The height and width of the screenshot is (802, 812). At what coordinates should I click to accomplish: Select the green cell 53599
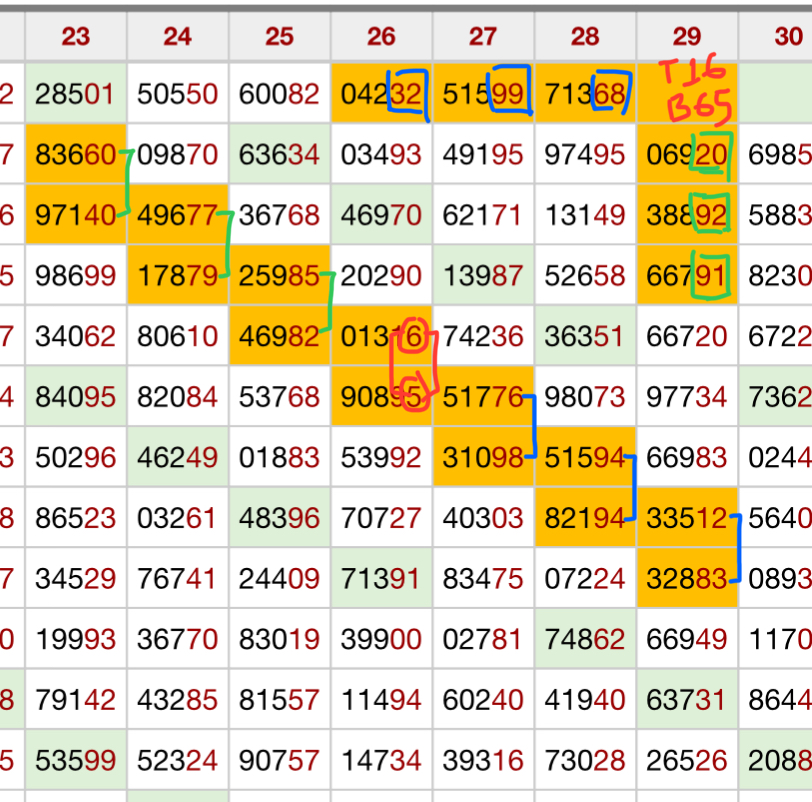[x=76, y=760]
